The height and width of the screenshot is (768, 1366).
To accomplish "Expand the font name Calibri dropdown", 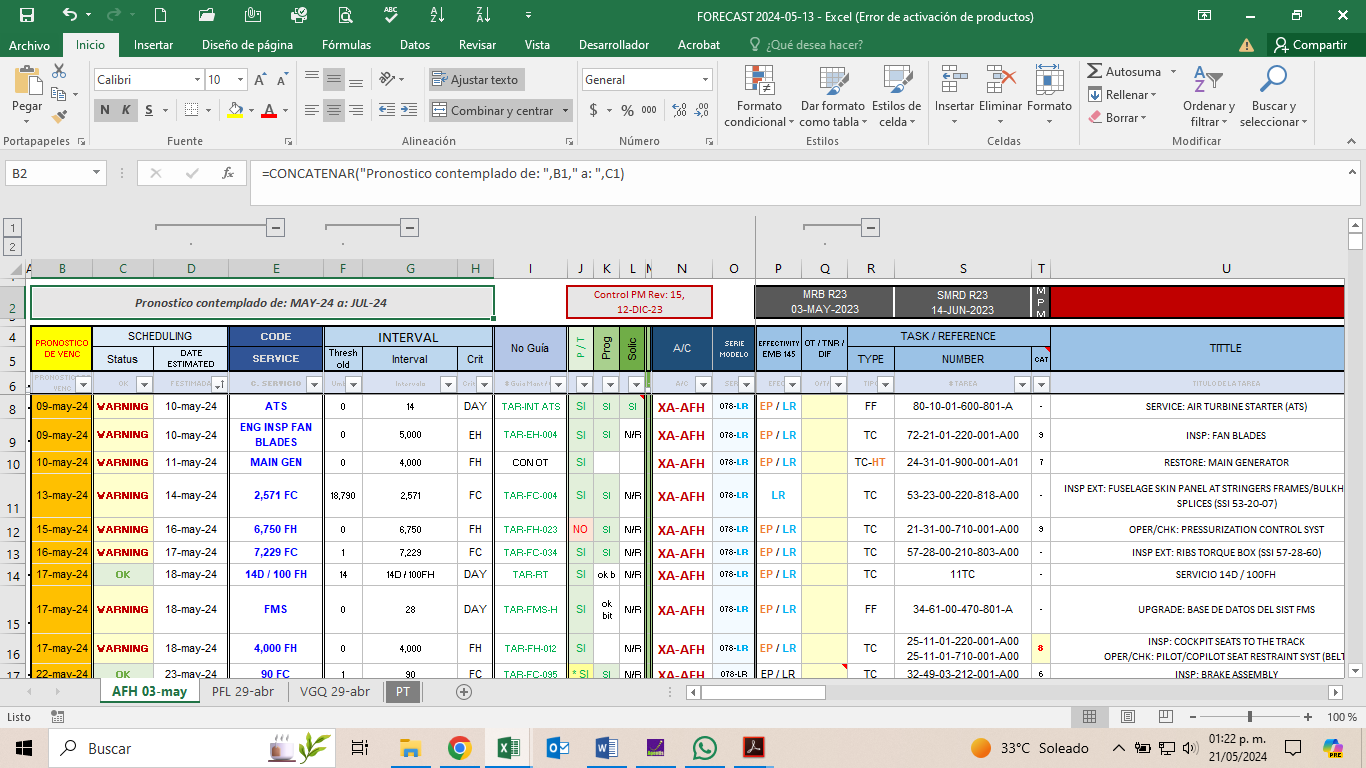I will point(197,80).
